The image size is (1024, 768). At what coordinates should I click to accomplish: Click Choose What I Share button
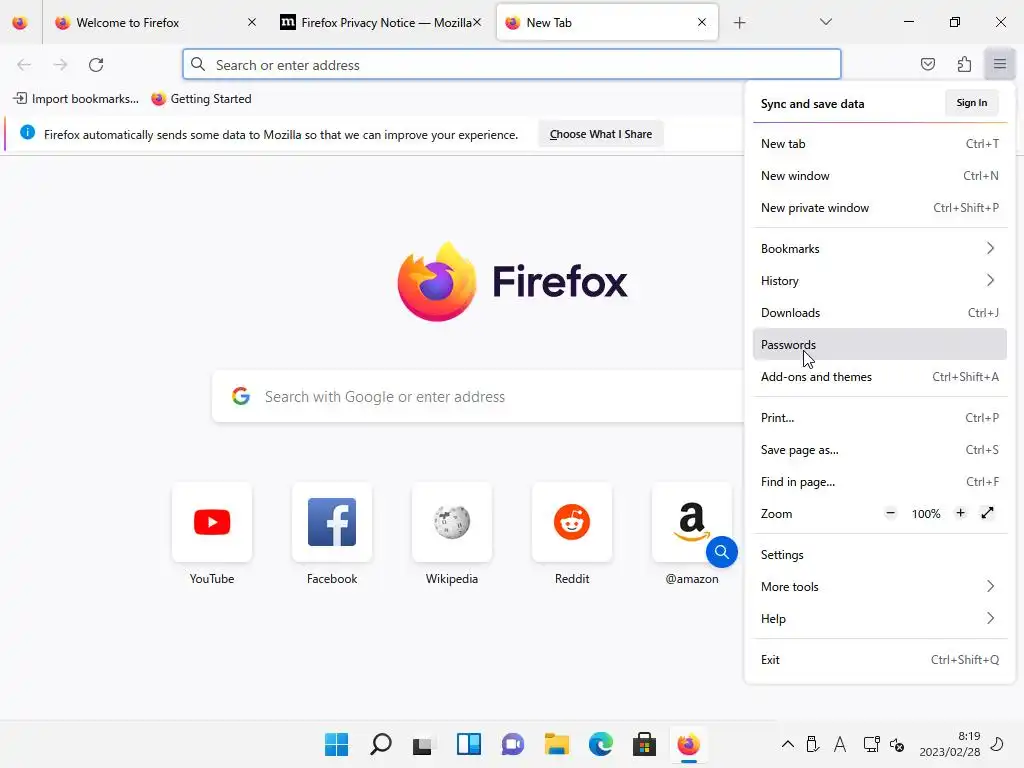600,134
